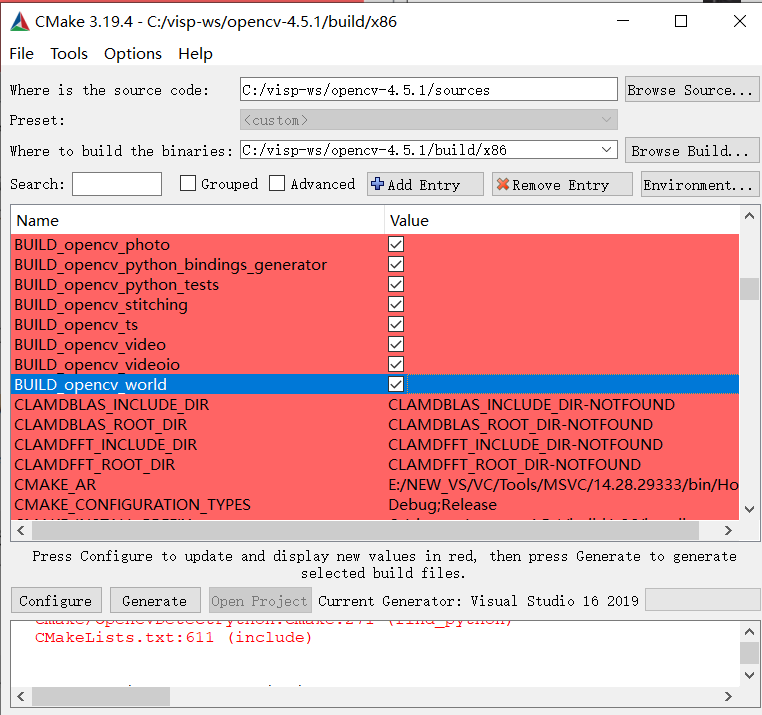Screen dimensions: 762x715
Task: Click the CMakeLists.txt:611 log line
Action: coord(173,637)
